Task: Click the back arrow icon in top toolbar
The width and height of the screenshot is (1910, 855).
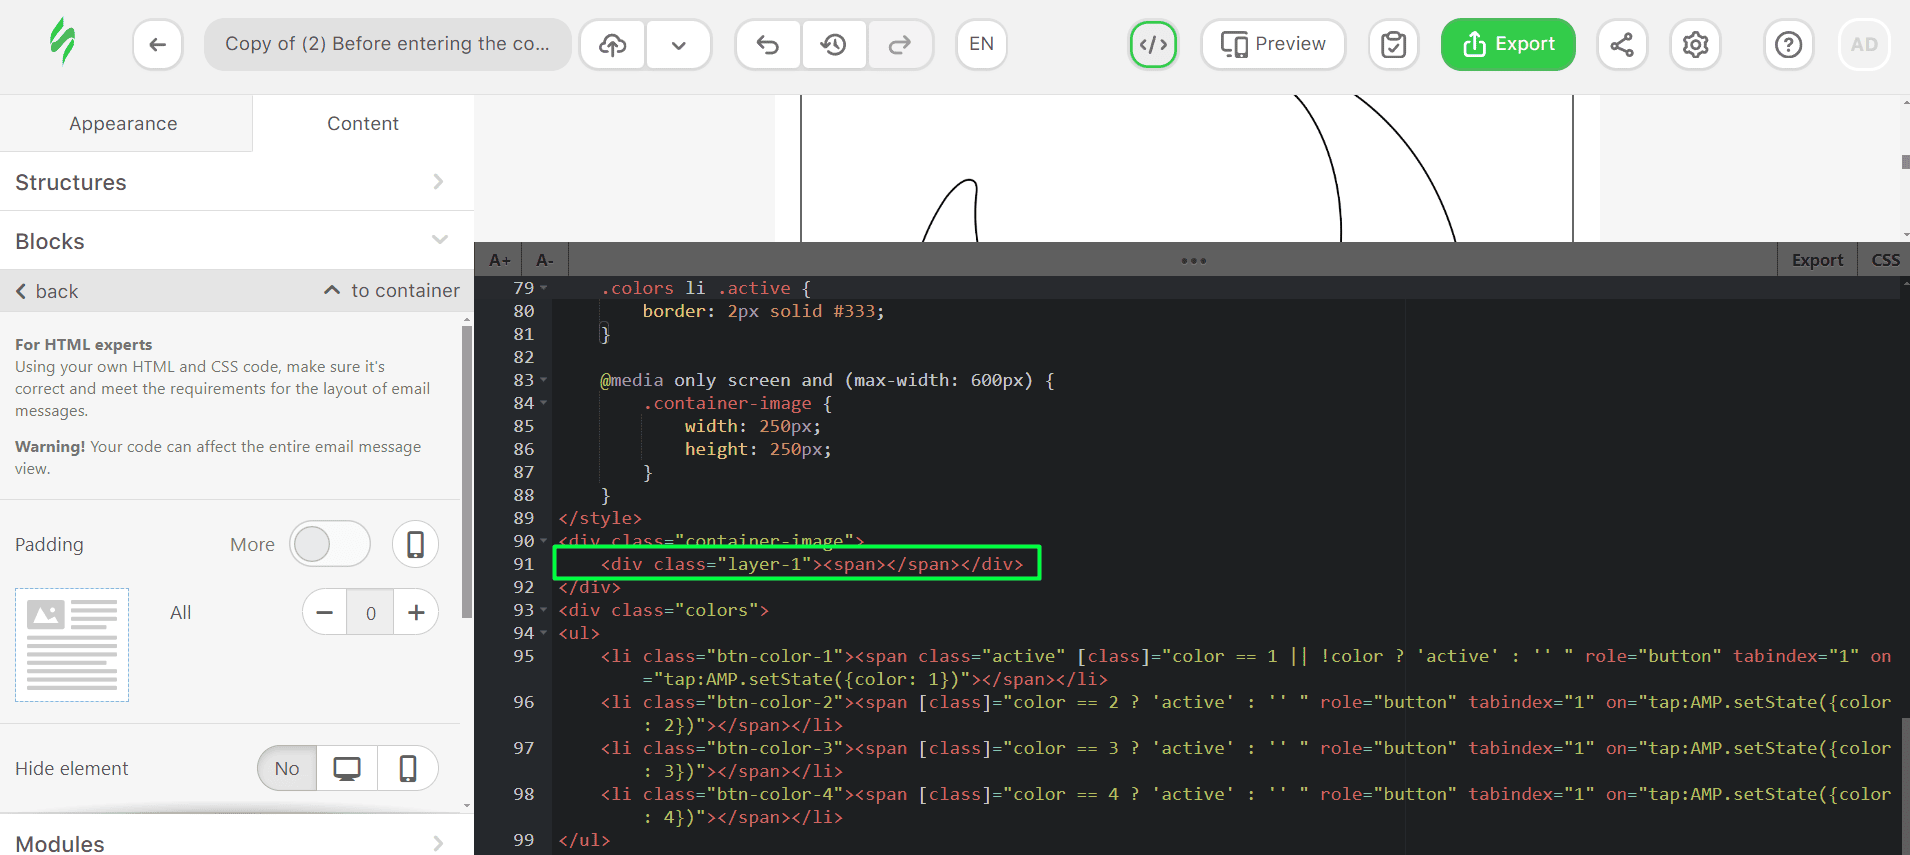Action: coord(157,44)
